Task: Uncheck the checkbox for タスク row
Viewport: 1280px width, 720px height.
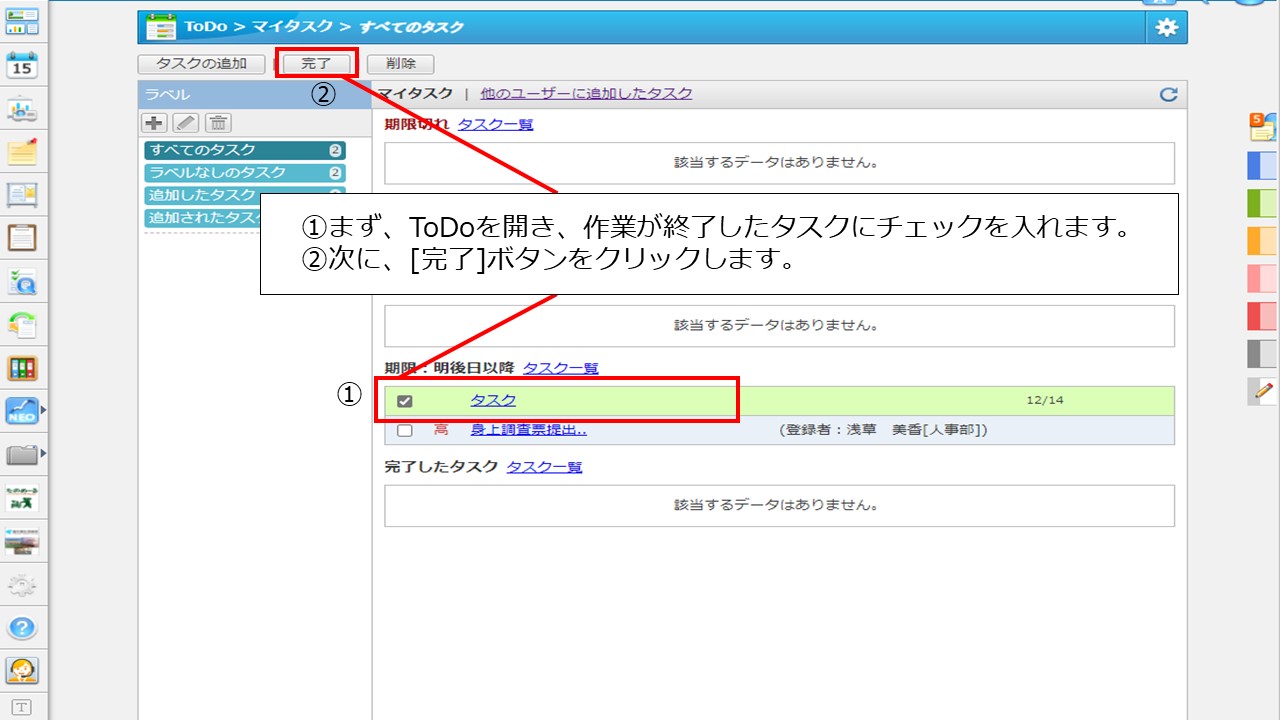Action: [x=405, y=402]
